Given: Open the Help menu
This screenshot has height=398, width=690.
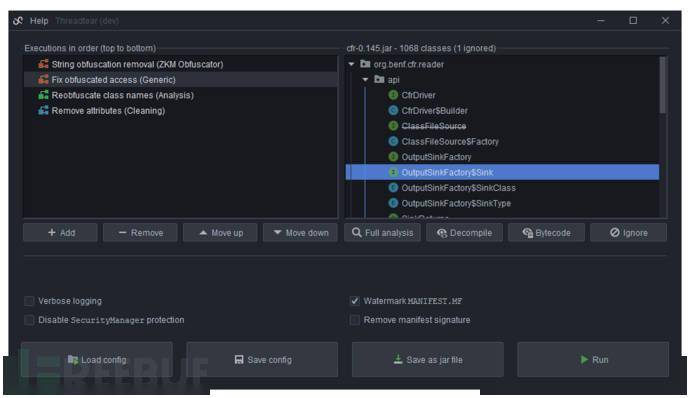Looking at the screenshot, I should [x=39, y=21].
